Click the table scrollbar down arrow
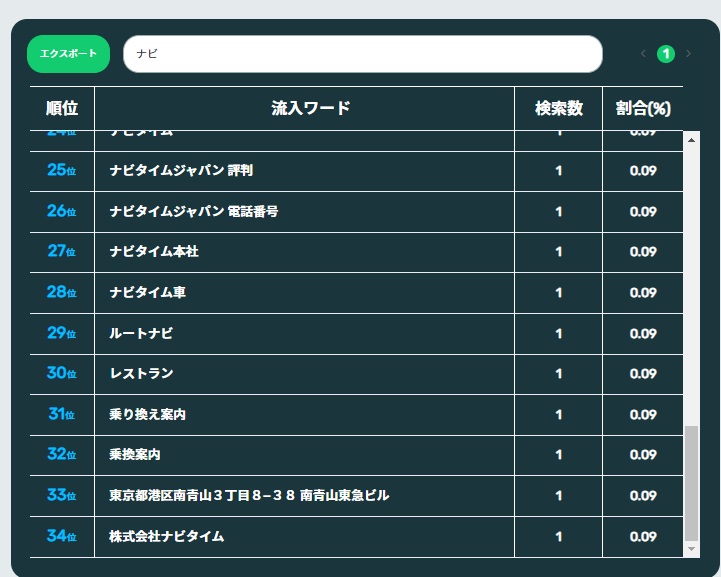The image size is (721, 577). [x=691, y=549]
